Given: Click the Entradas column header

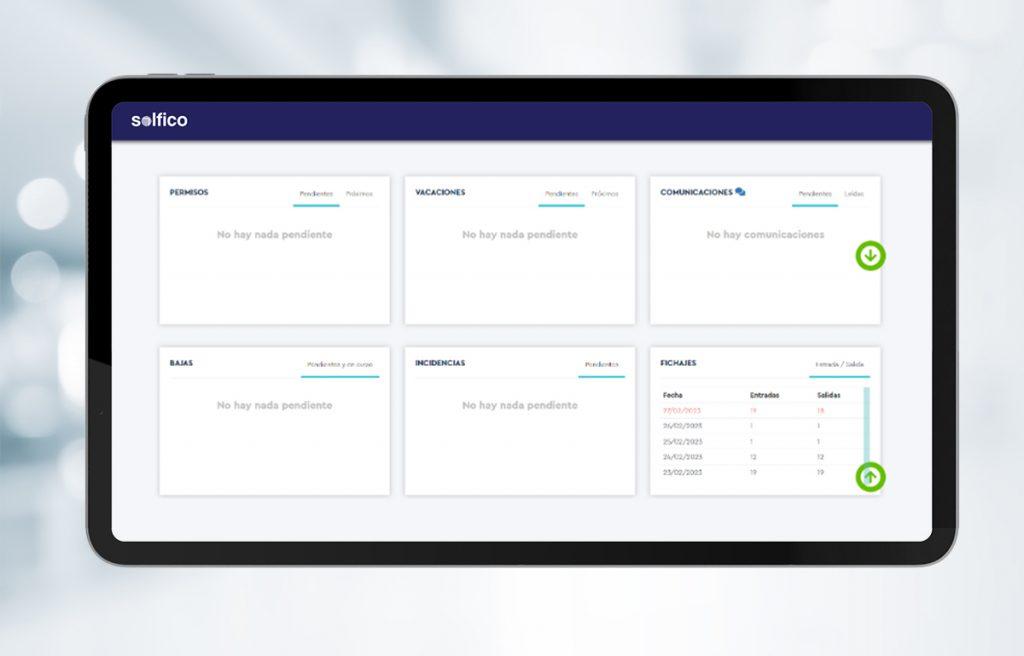Looking at the screenshot, I should click(765, 393).
